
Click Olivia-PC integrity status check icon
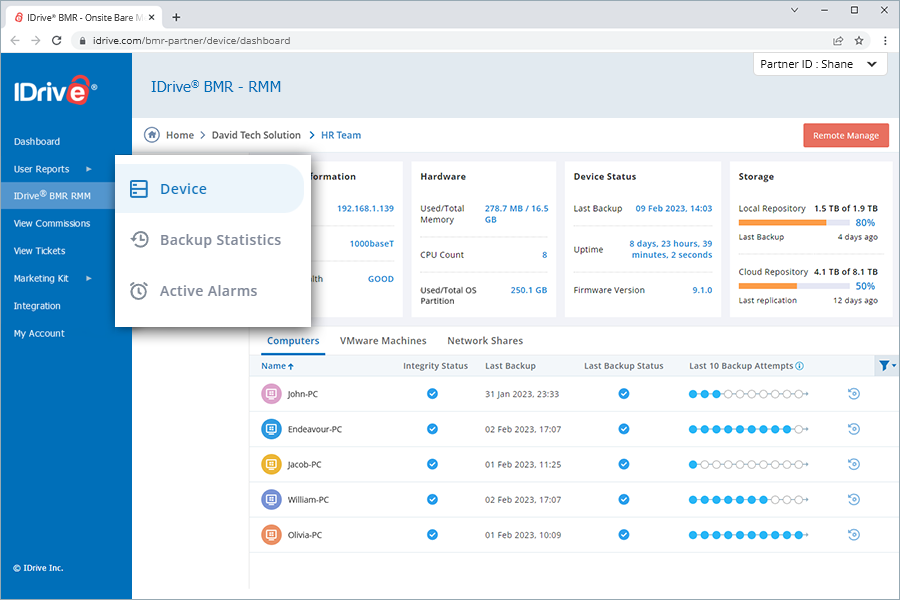coord(432,535)
